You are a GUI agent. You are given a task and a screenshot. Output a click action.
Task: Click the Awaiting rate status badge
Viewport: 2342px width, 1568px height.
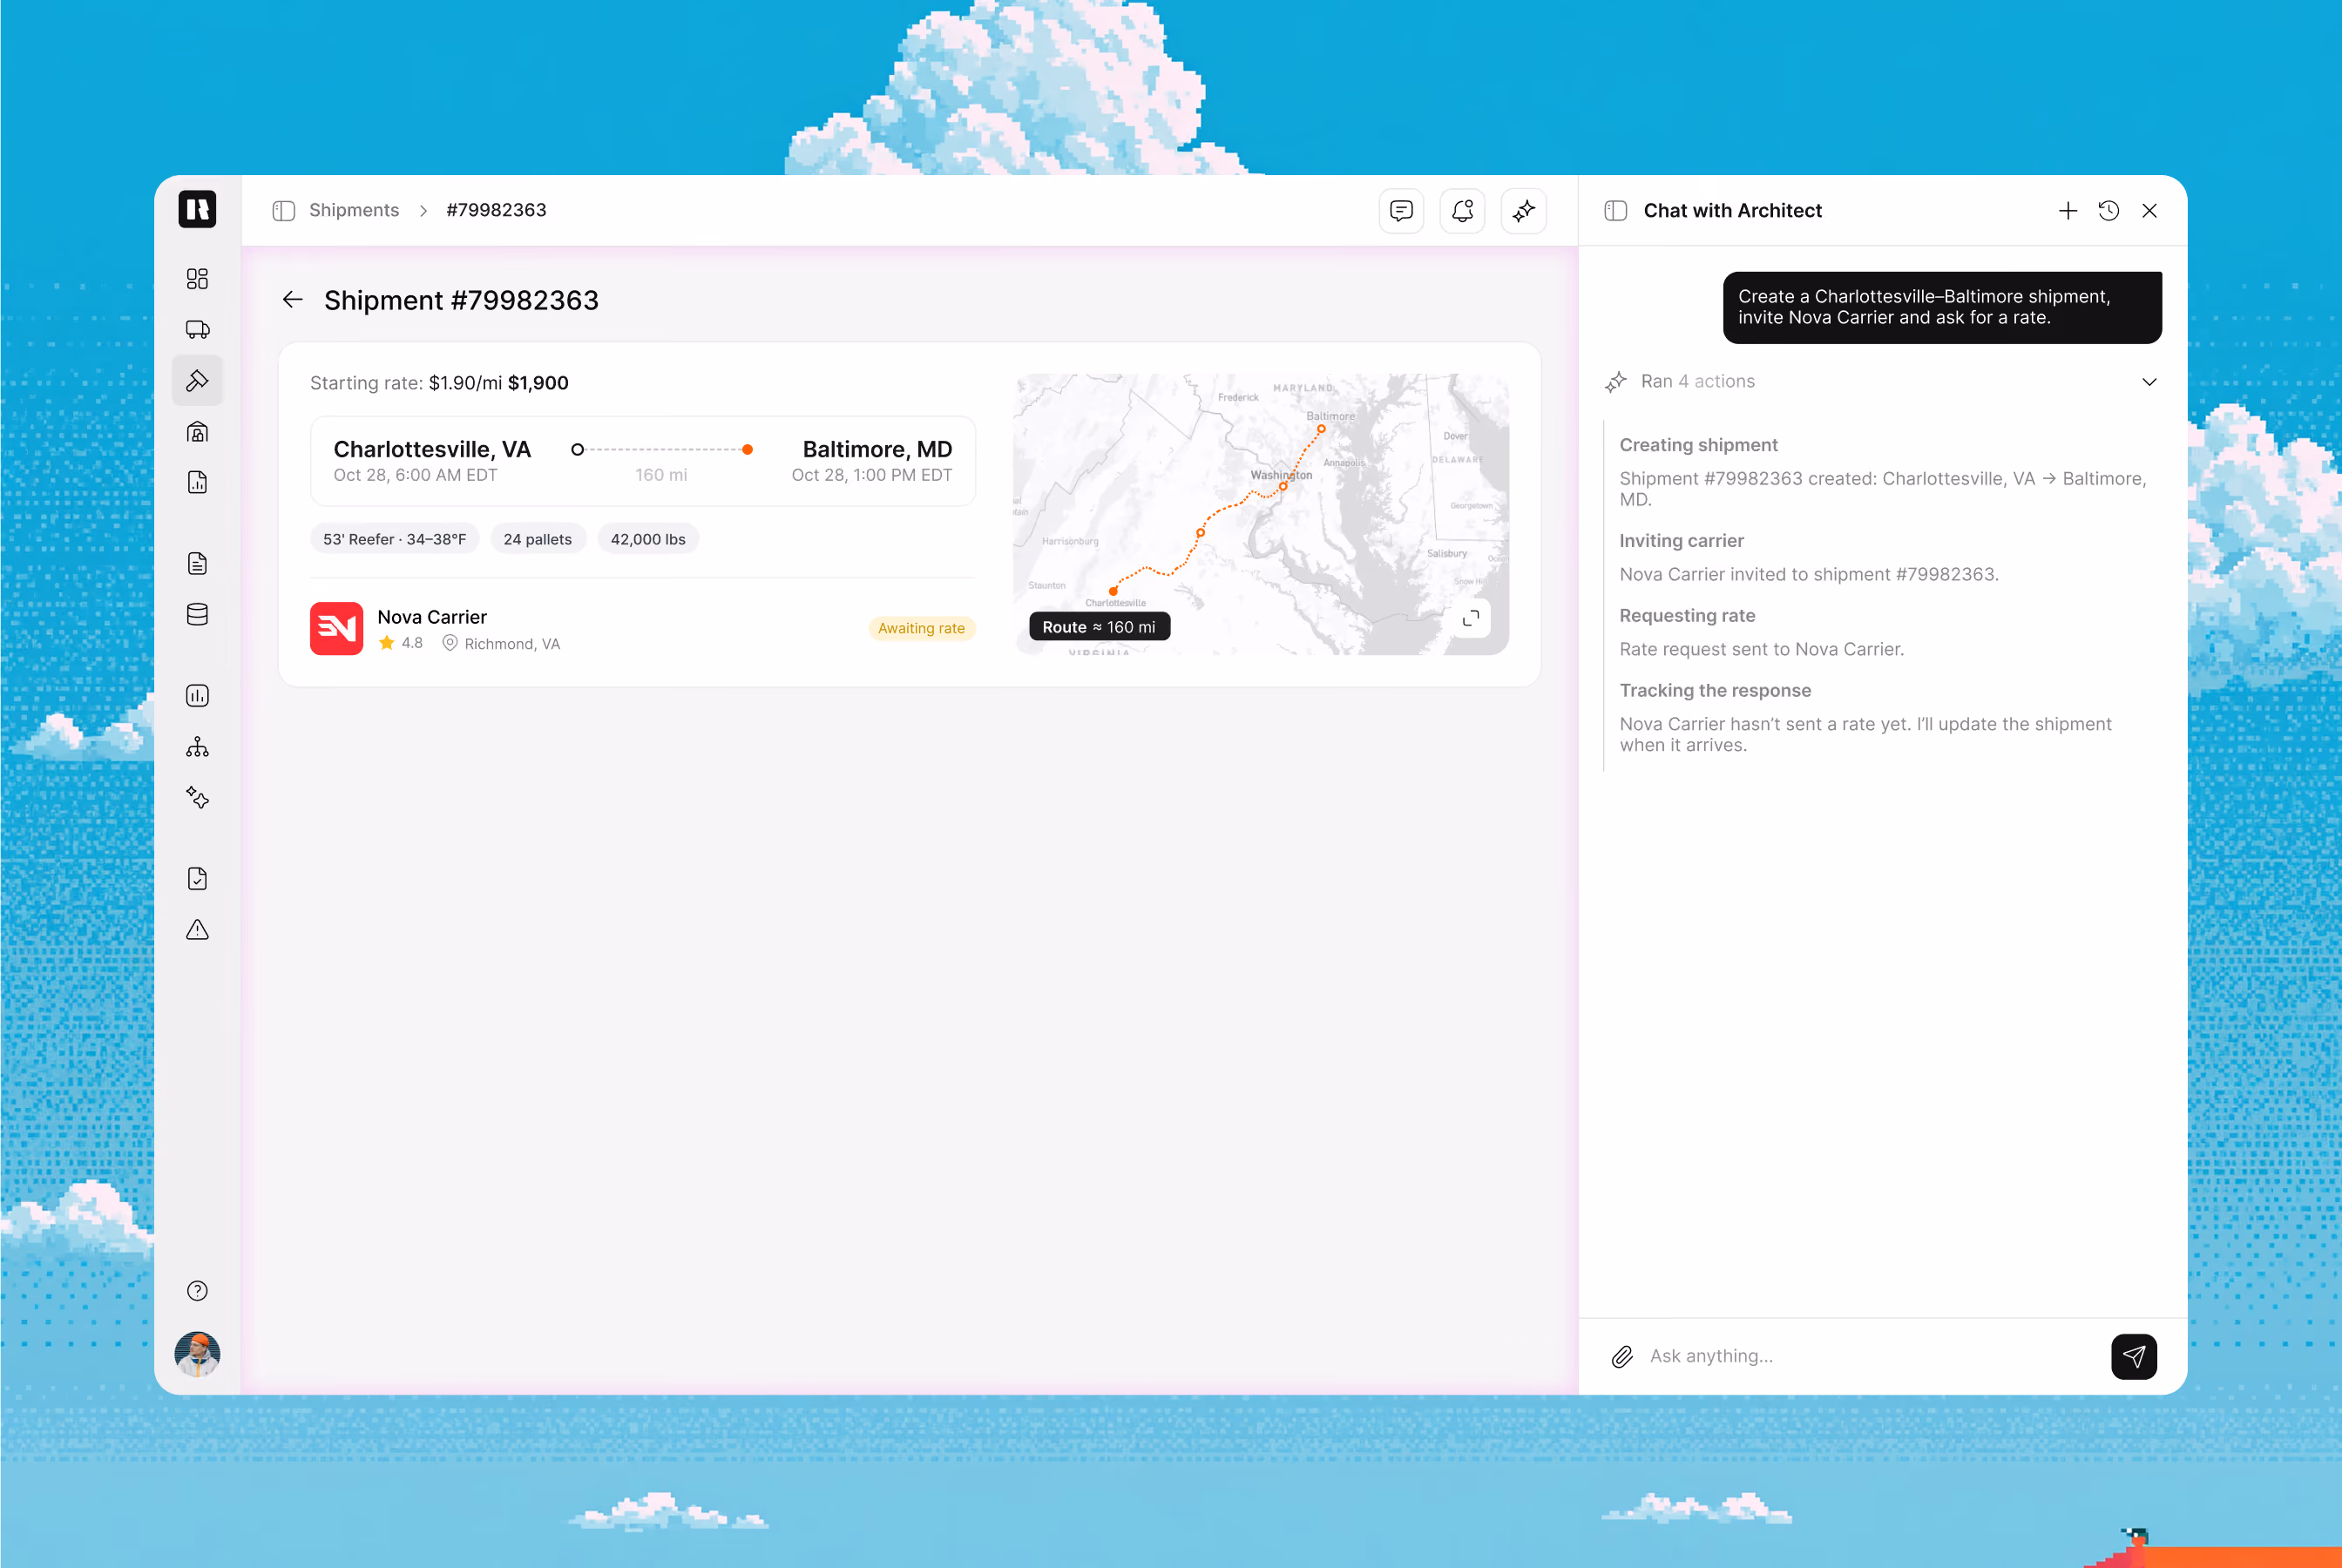point(921,628)
